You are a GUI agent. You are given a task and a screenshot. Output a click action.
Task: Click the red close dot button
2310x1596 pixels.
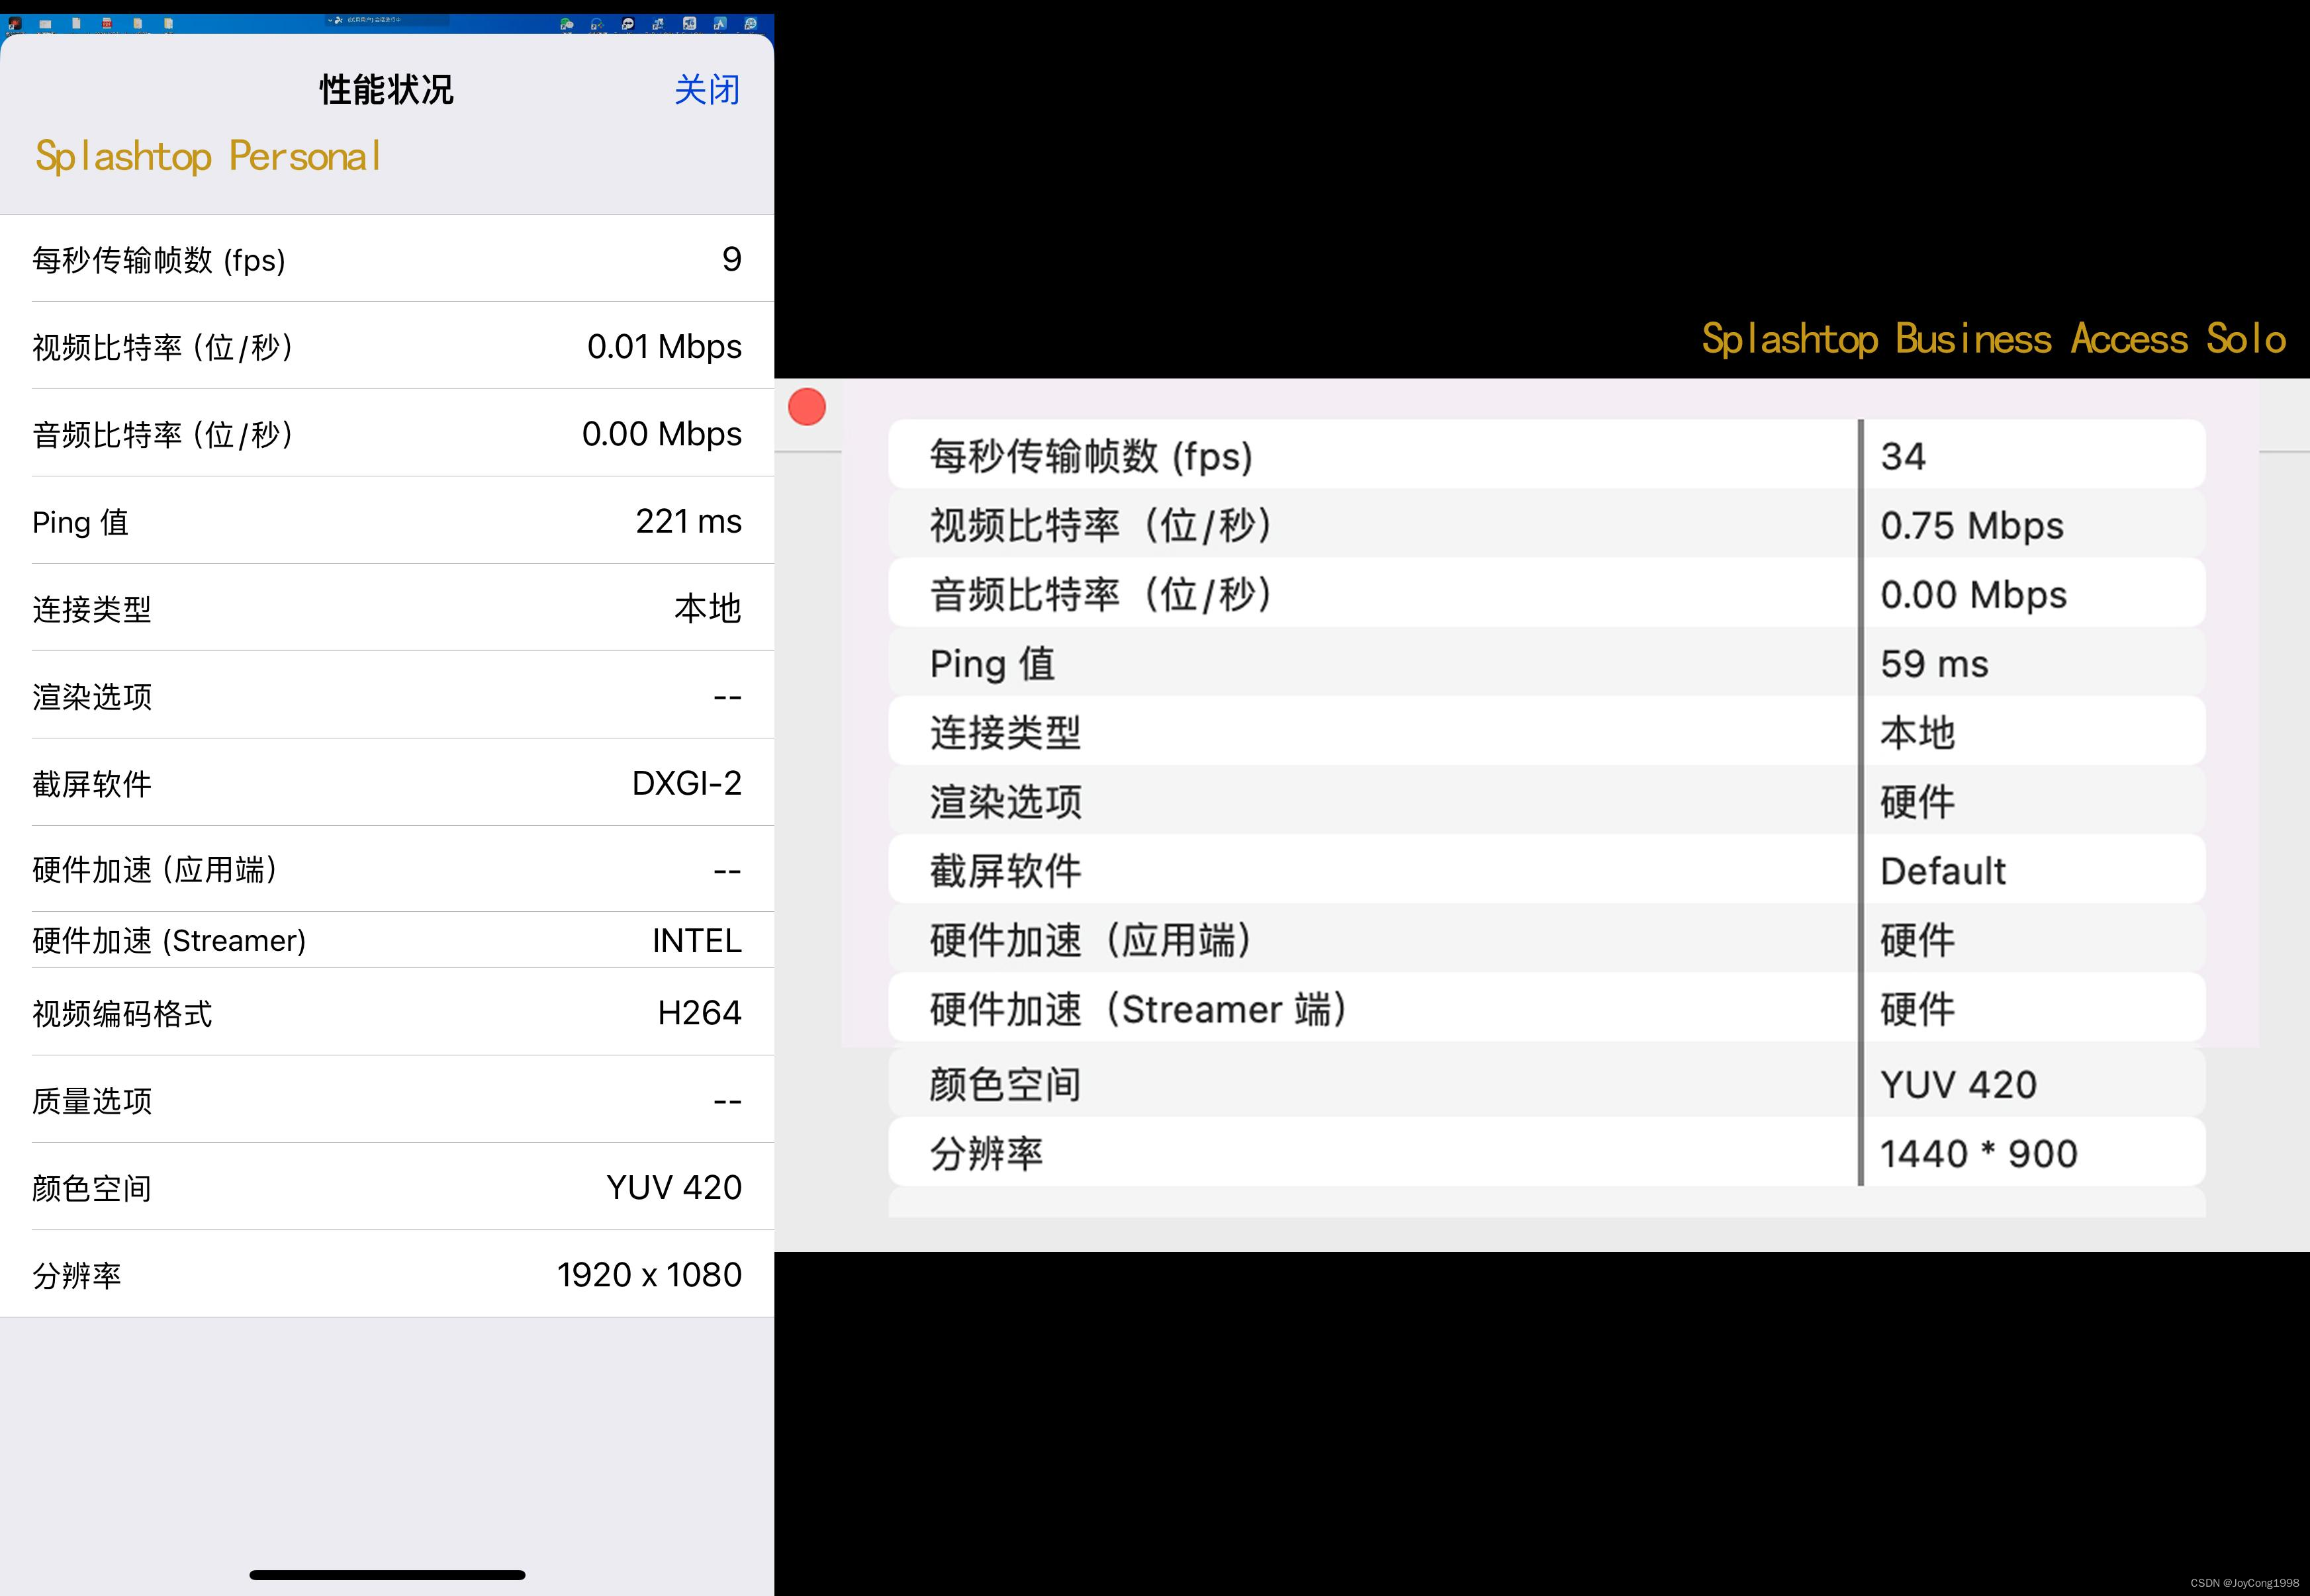coord(807,407)
